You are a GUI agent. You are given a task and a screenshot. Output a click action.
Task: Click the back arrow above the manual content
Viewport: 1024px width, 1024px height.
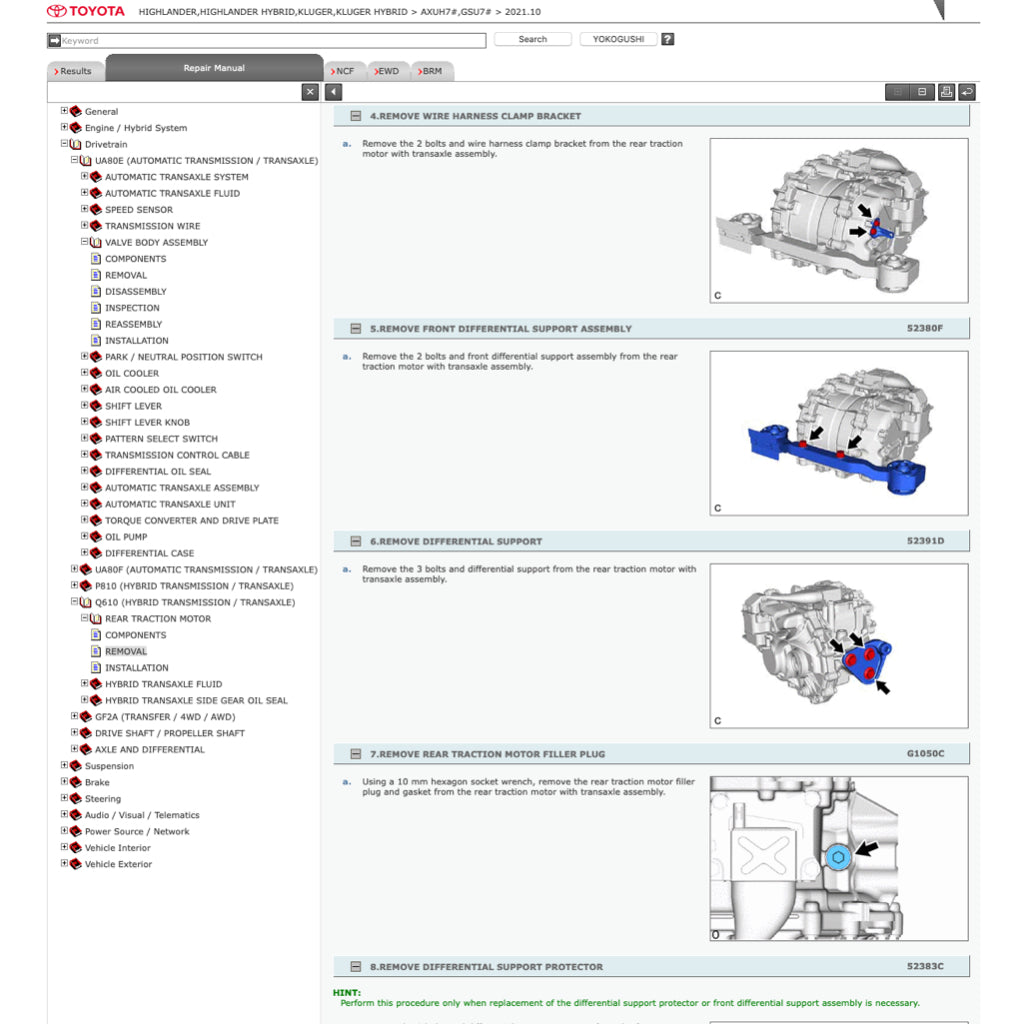coord(333,91)
